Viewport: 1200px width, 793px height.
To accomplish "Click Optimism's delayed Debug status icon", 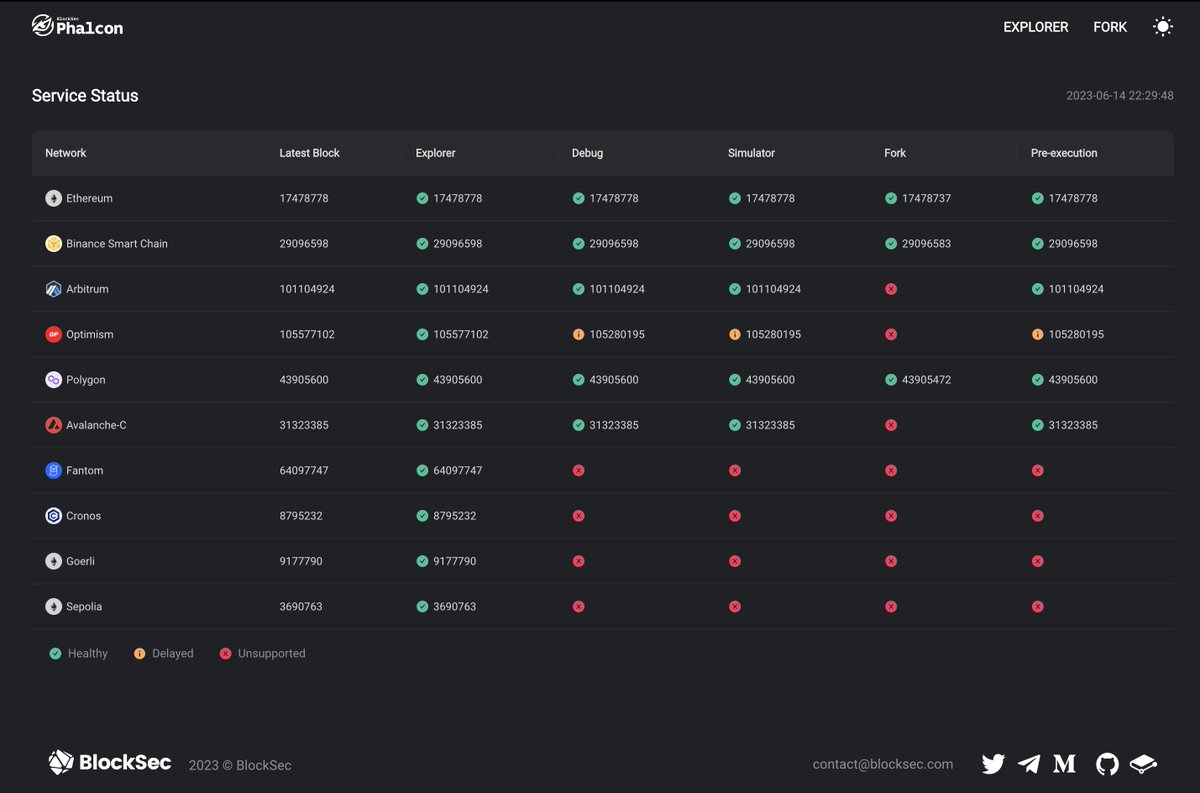I will click(x=578, y=334).
